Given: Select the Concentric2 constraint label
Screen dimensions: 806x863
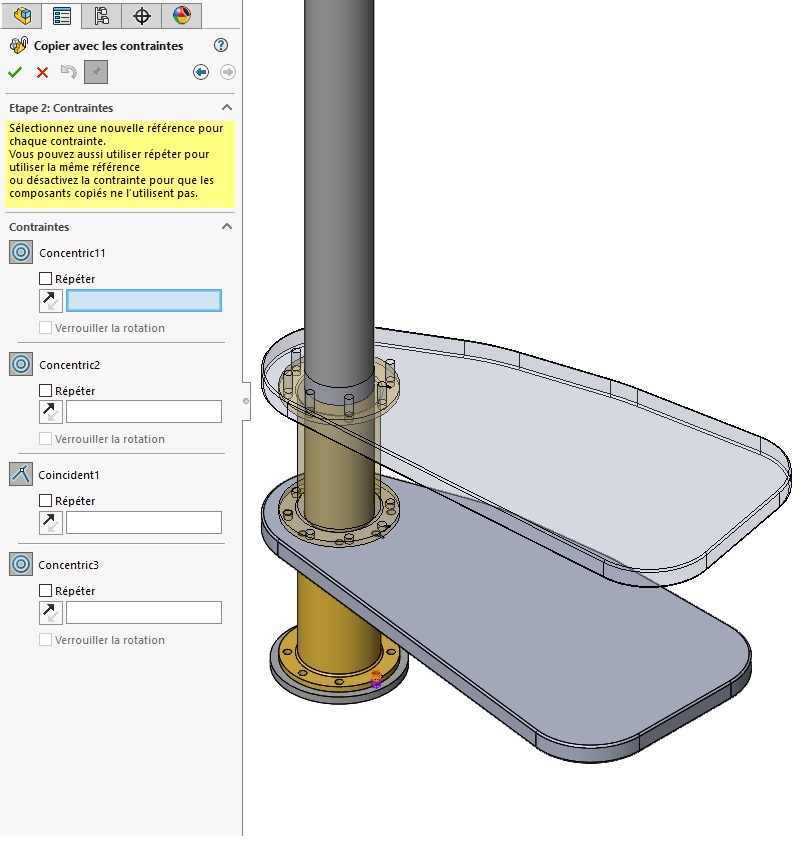Looking at the screenshot, I should (69, 365).
